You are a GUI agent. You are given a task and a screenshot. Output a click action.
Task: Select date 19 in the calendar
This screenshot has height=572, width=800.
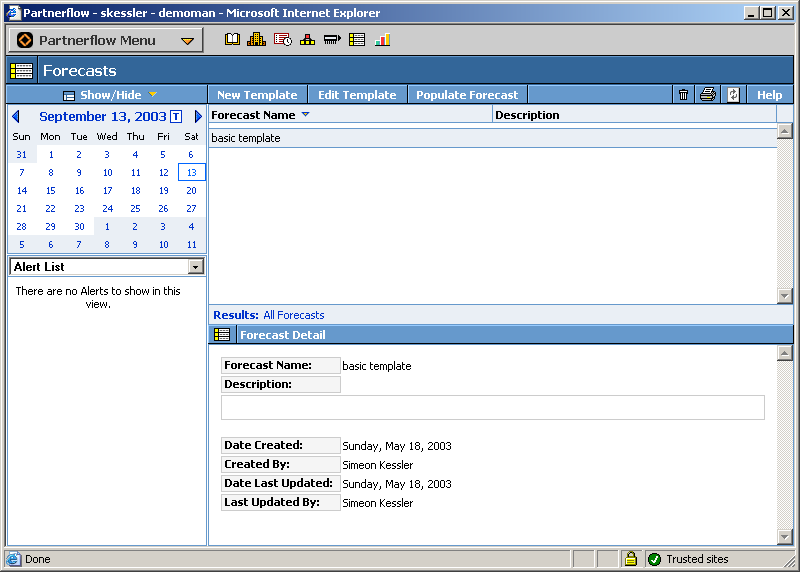[163, 190]
